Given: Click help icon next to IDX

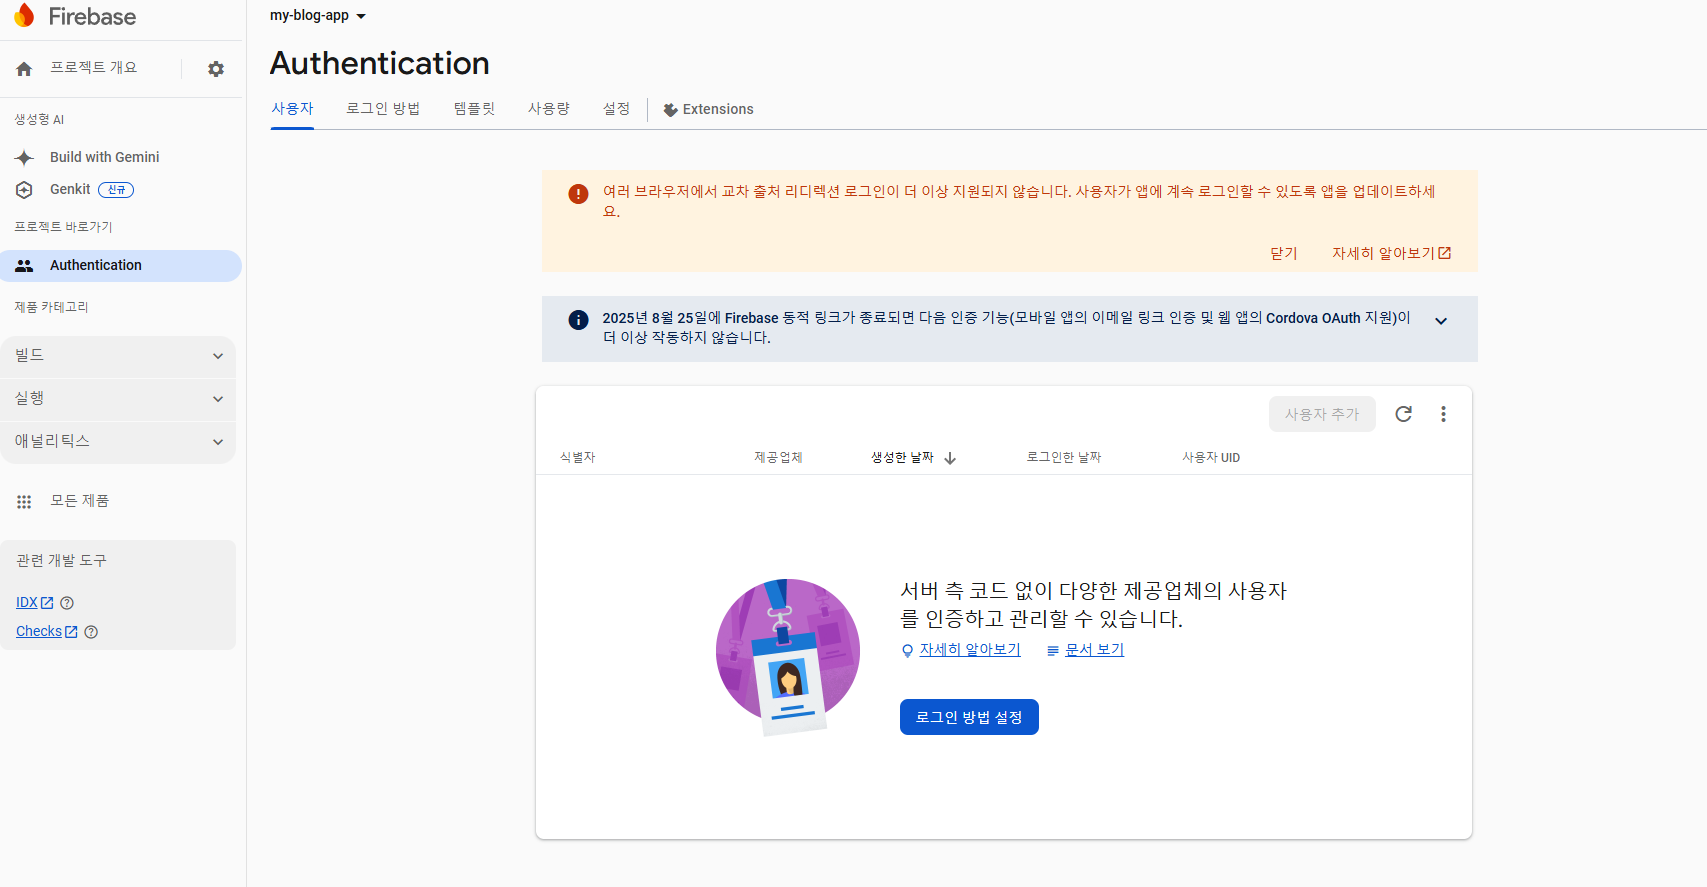Looking at the screenshot, I should (67, 603).
